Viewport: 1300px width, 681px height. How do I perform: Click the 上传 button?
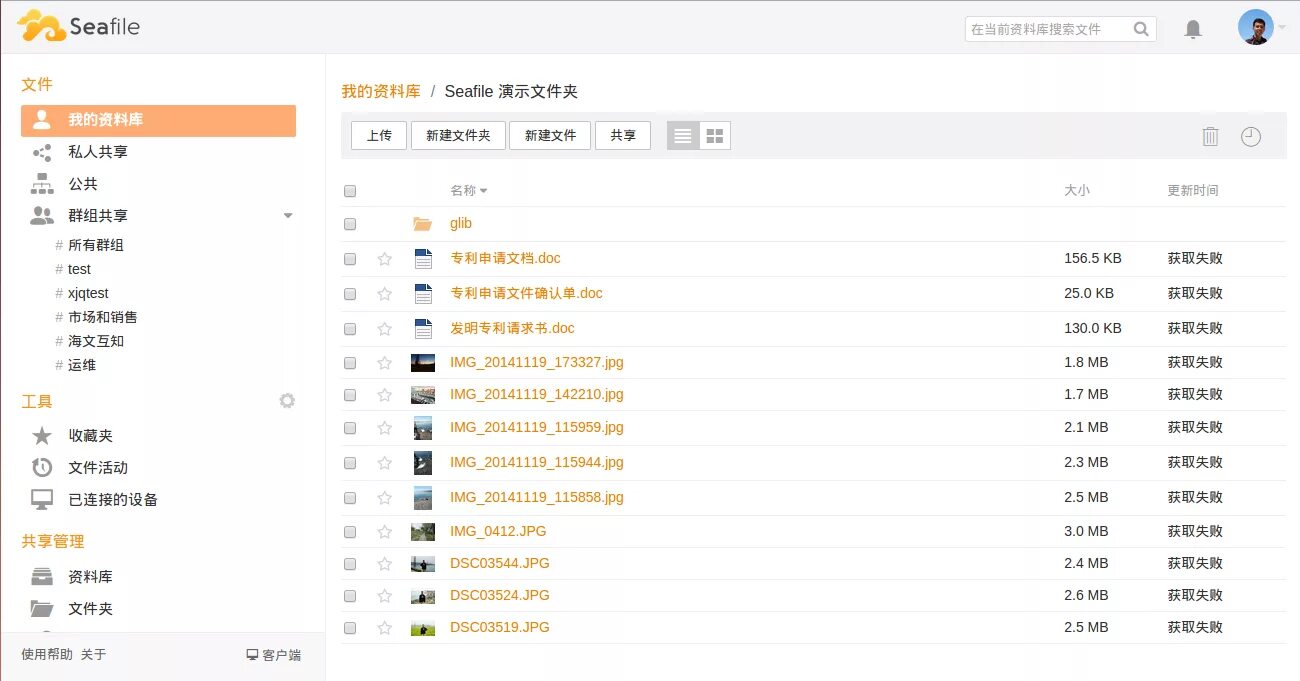tap(379, 136)
